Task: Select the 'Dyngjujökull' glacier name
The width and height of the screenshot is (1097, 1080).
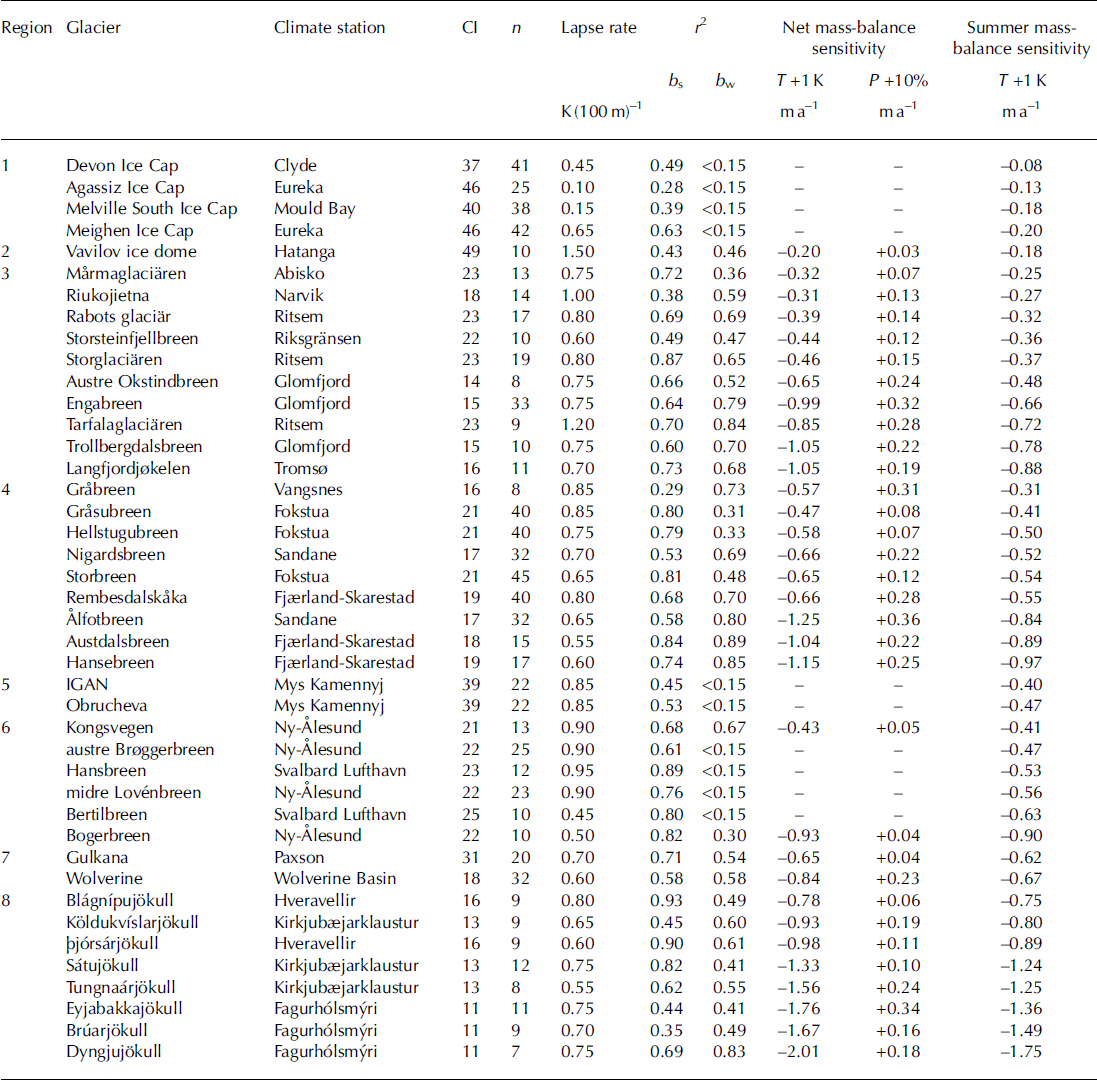Action: [x=114, y=1052]
